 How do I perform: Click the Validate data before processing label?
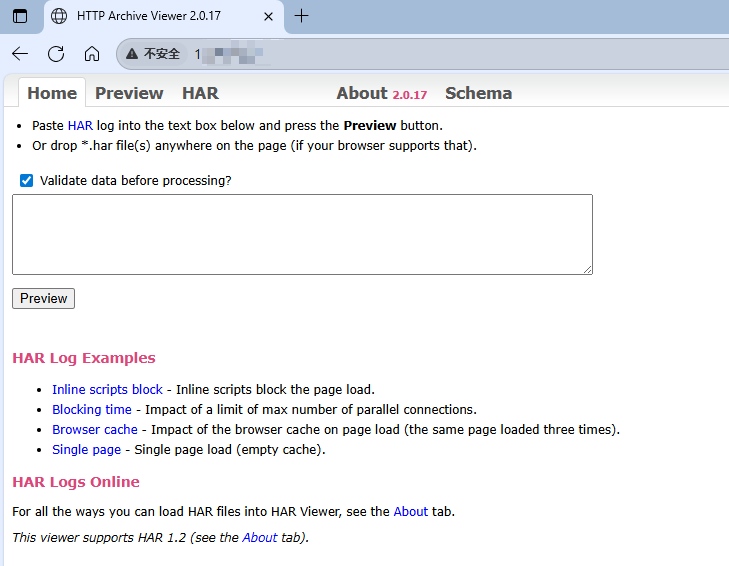tap(135, 180)
